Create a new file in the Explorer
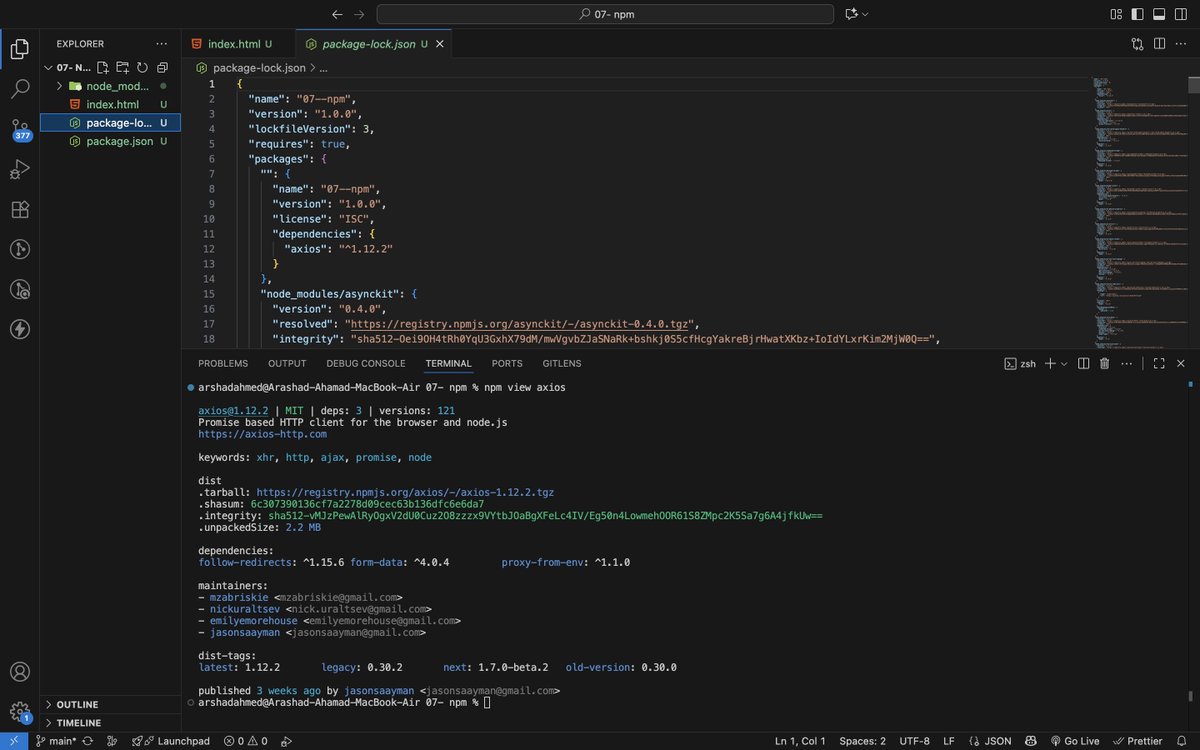Screen dimensions: 1200x750 (x=103, y=68)
